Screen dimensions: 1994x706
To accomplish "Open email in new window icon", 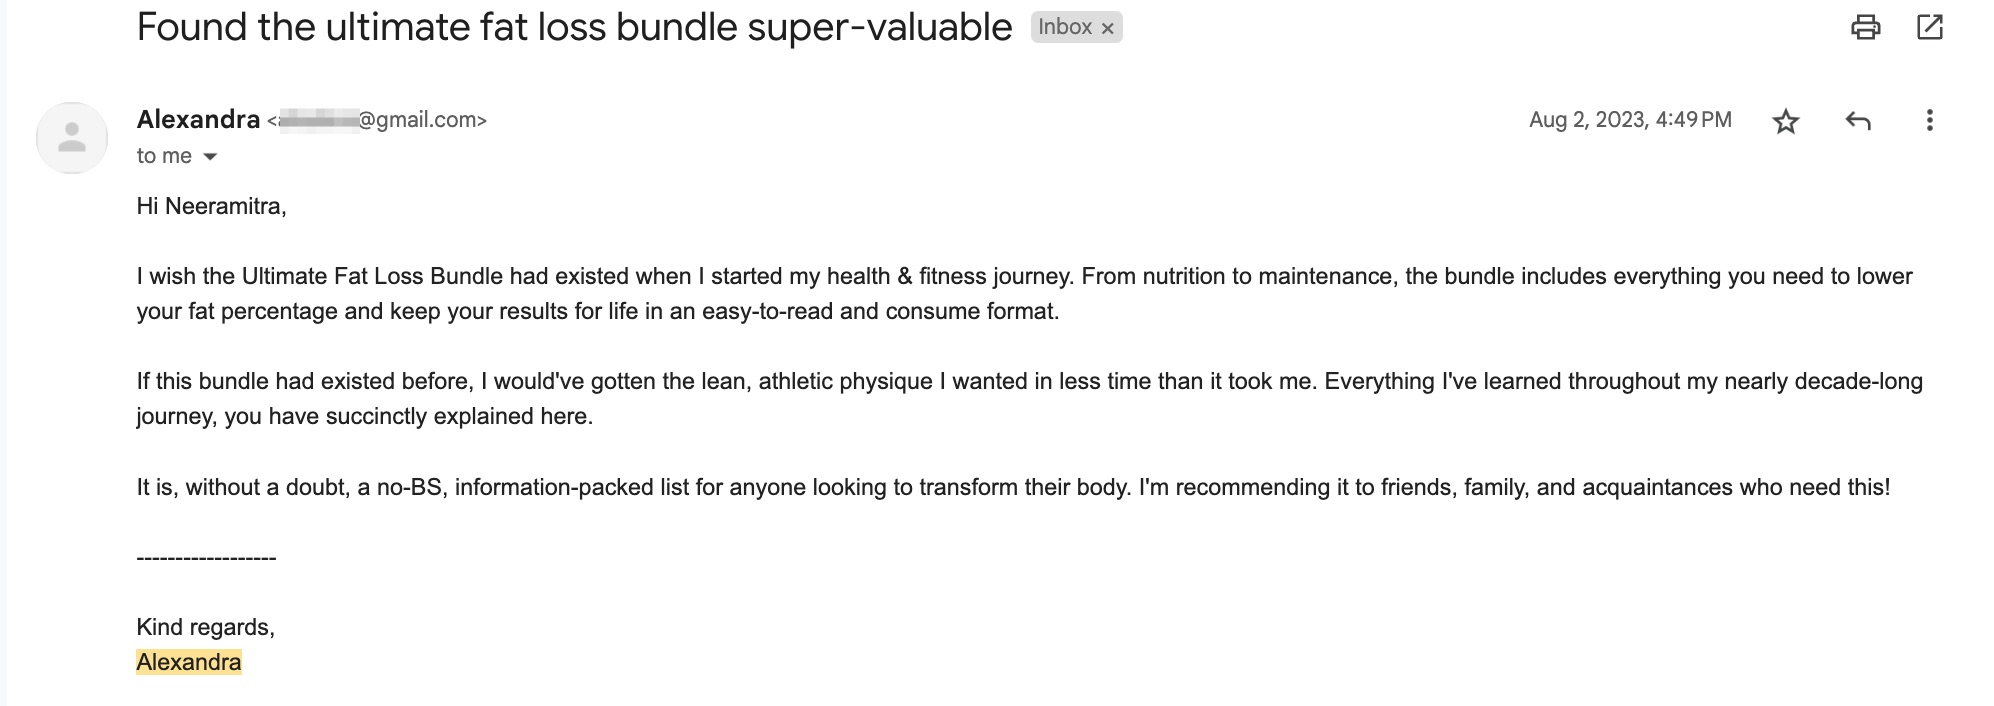I will point(1929,27).
